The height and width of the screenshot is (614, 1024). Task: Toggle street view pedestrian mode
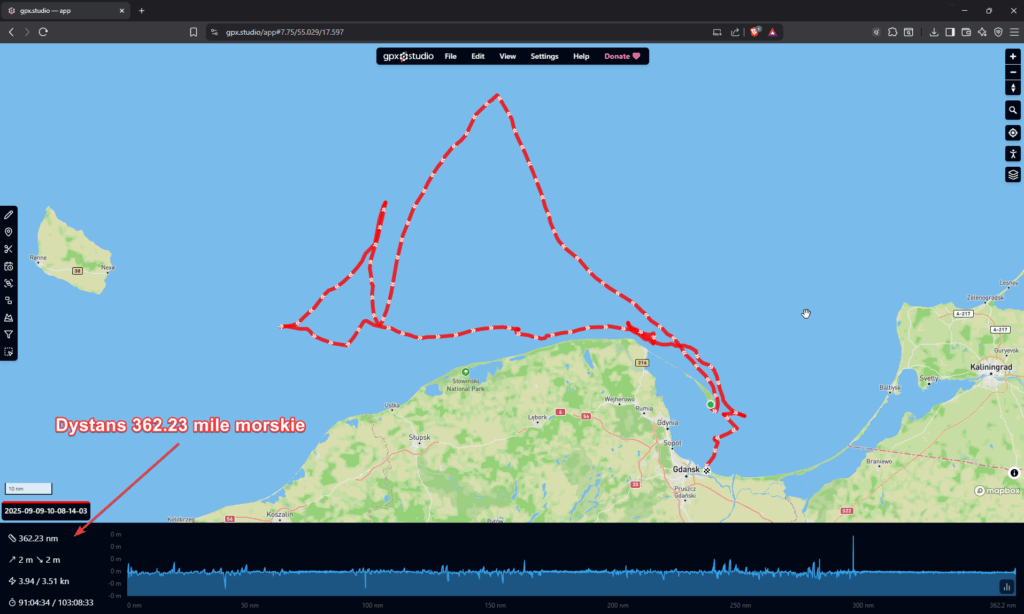coord(1013,154)
